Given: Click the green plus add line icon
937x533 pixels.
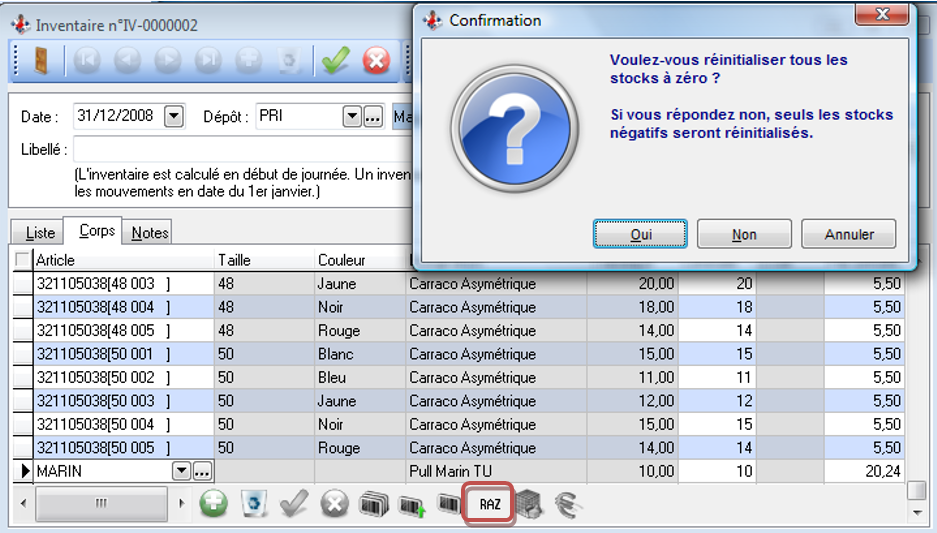Looking at the screenshot, I should [x=213, y=504].
